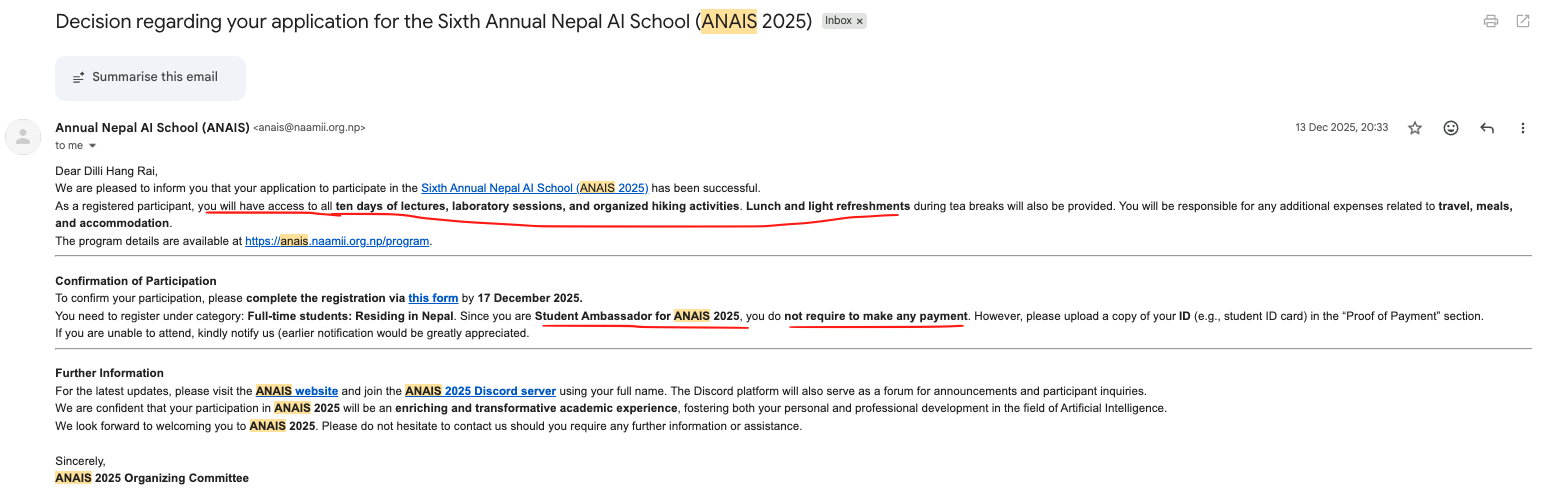Image resolution: width=1550 pixels, height=488 pixels.
Task: Click the "17 December 2025." deadline text
Action: click(x=530, y=298)
